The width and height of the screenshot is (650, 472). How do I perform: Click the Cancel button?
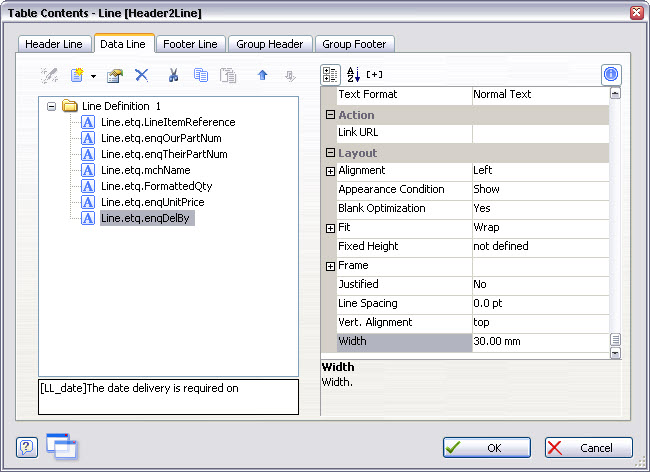click(589, 448)
